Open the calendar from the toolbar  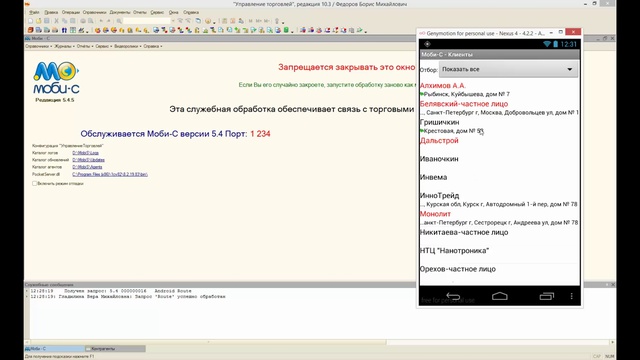[x=232, y=21]
